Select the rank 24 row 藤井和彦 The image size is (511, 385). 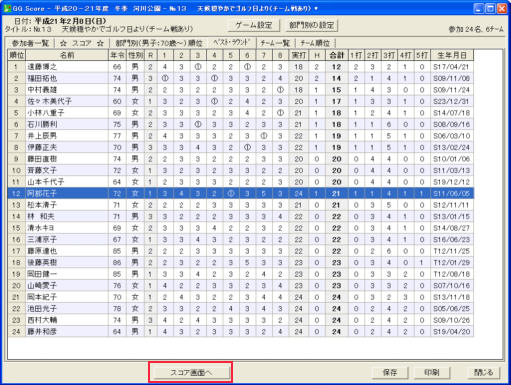point(240,332)
